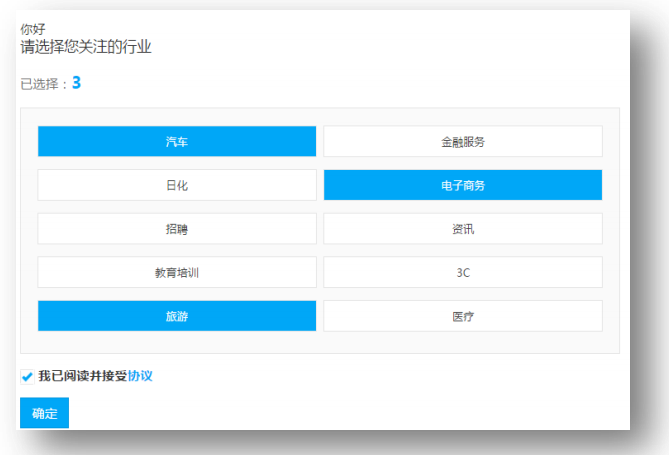Screen dimensions: 669x455
Task: Click blank white space right of 确定 button
Action: [x=300, y=413]
